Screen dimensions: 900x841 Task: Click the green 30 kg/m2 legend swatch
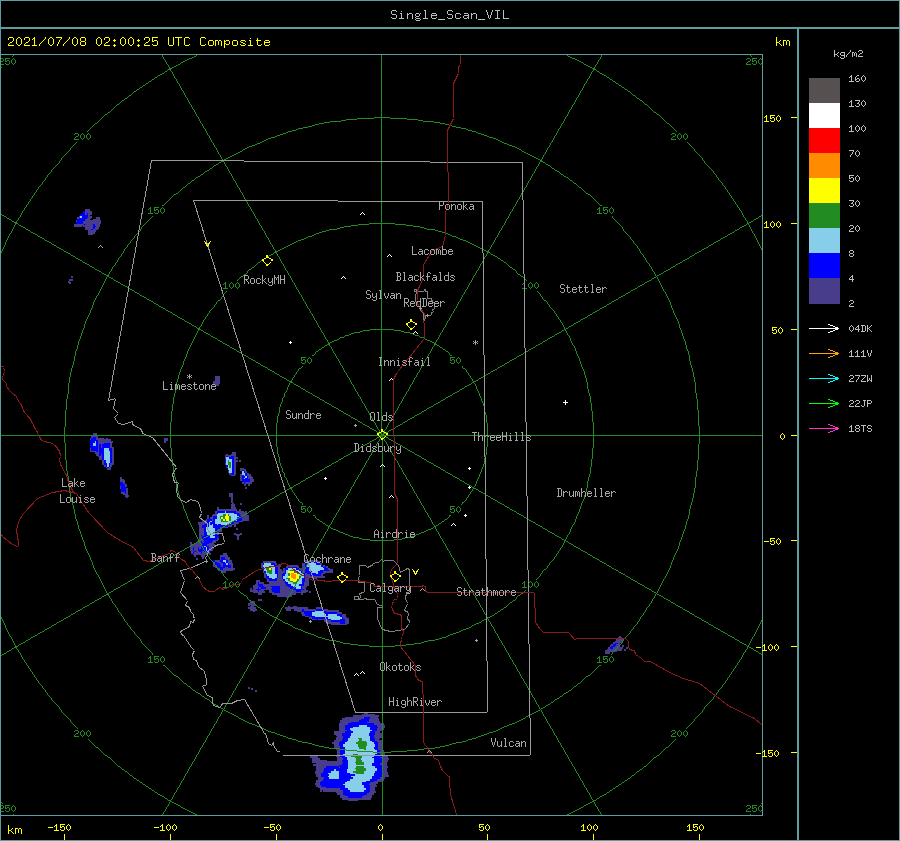point(824,215)
